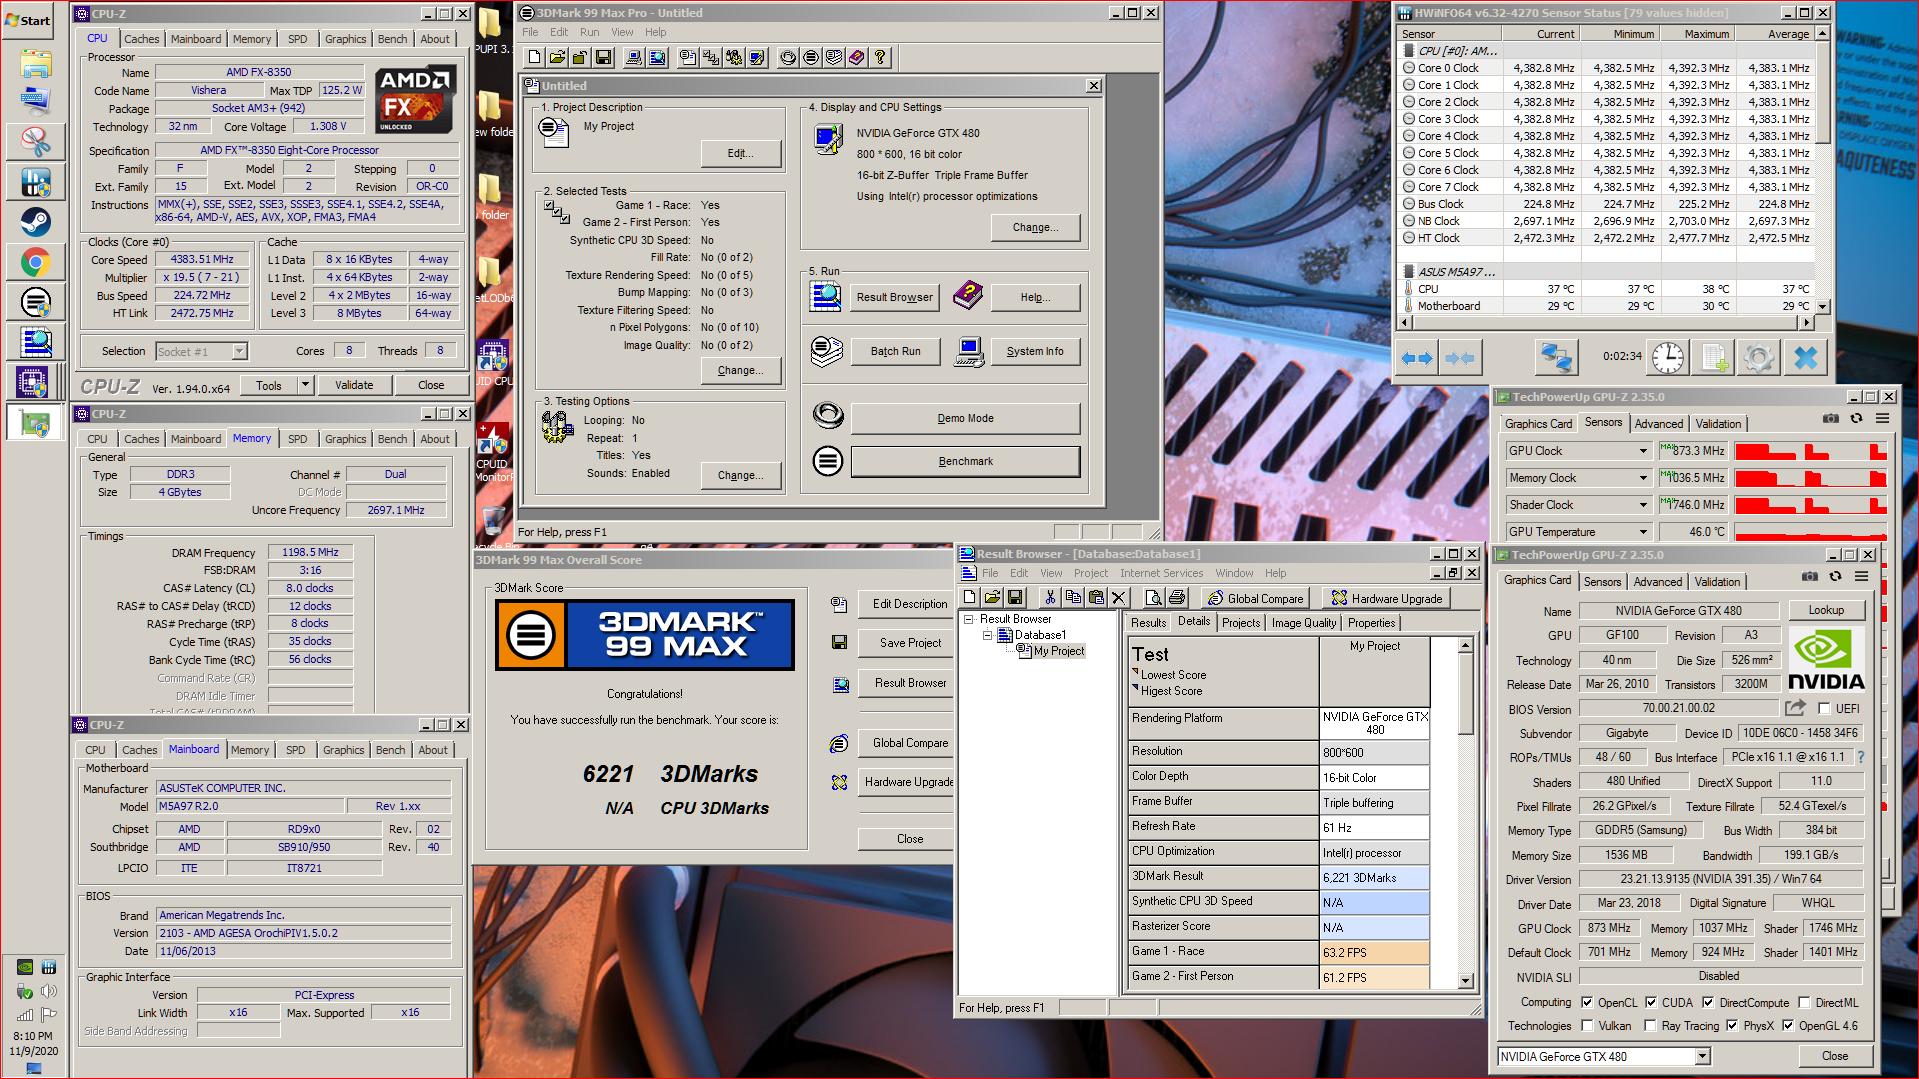
Task: Toggle the Ray Tracing checkbox in GPU-Z
Action: click(x=1651, y=1026)
